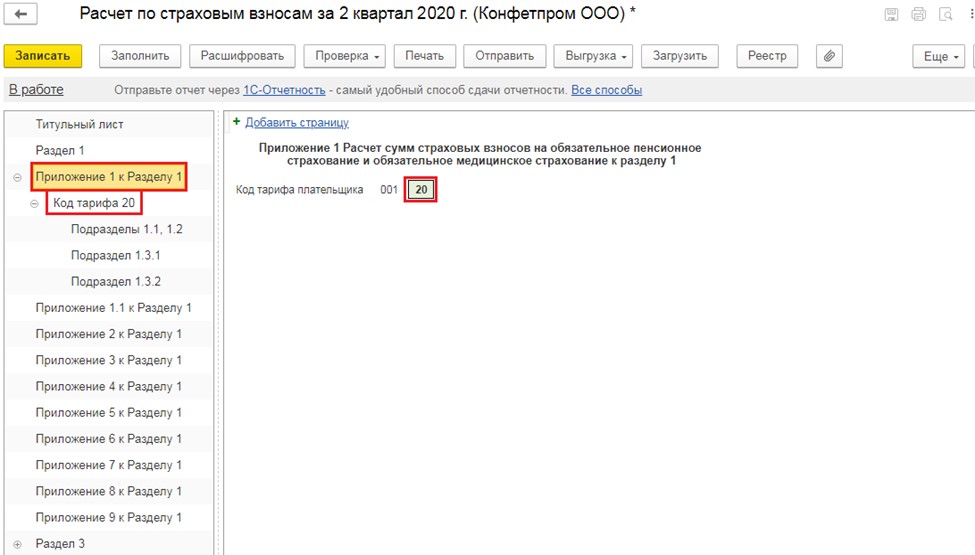
Task: Click the Отправить button
Action: (x=504, y=56)
